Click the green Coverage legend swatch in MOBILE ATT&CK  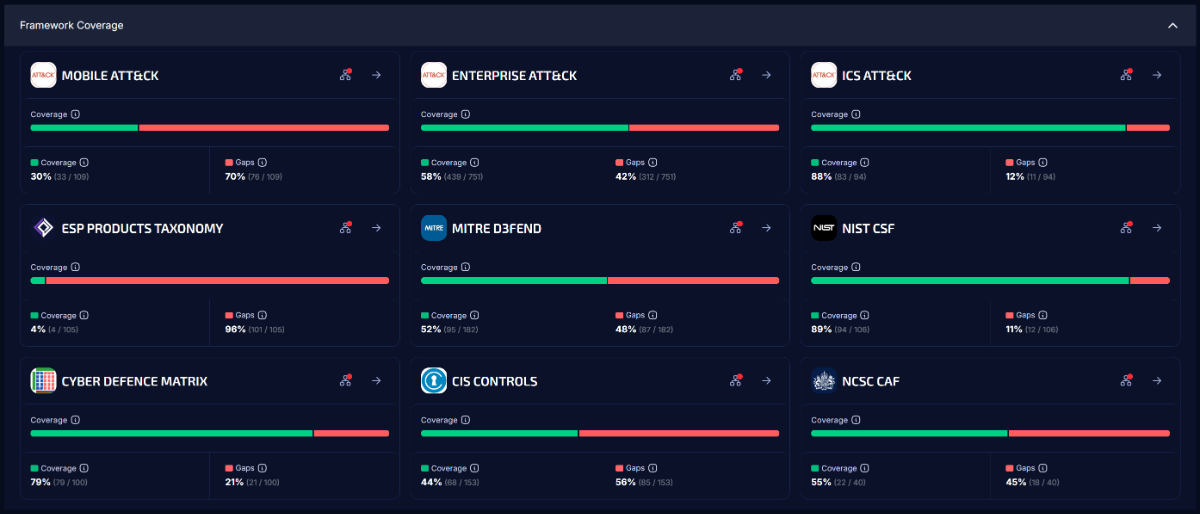pyautogui.click(x=34, y=162)
